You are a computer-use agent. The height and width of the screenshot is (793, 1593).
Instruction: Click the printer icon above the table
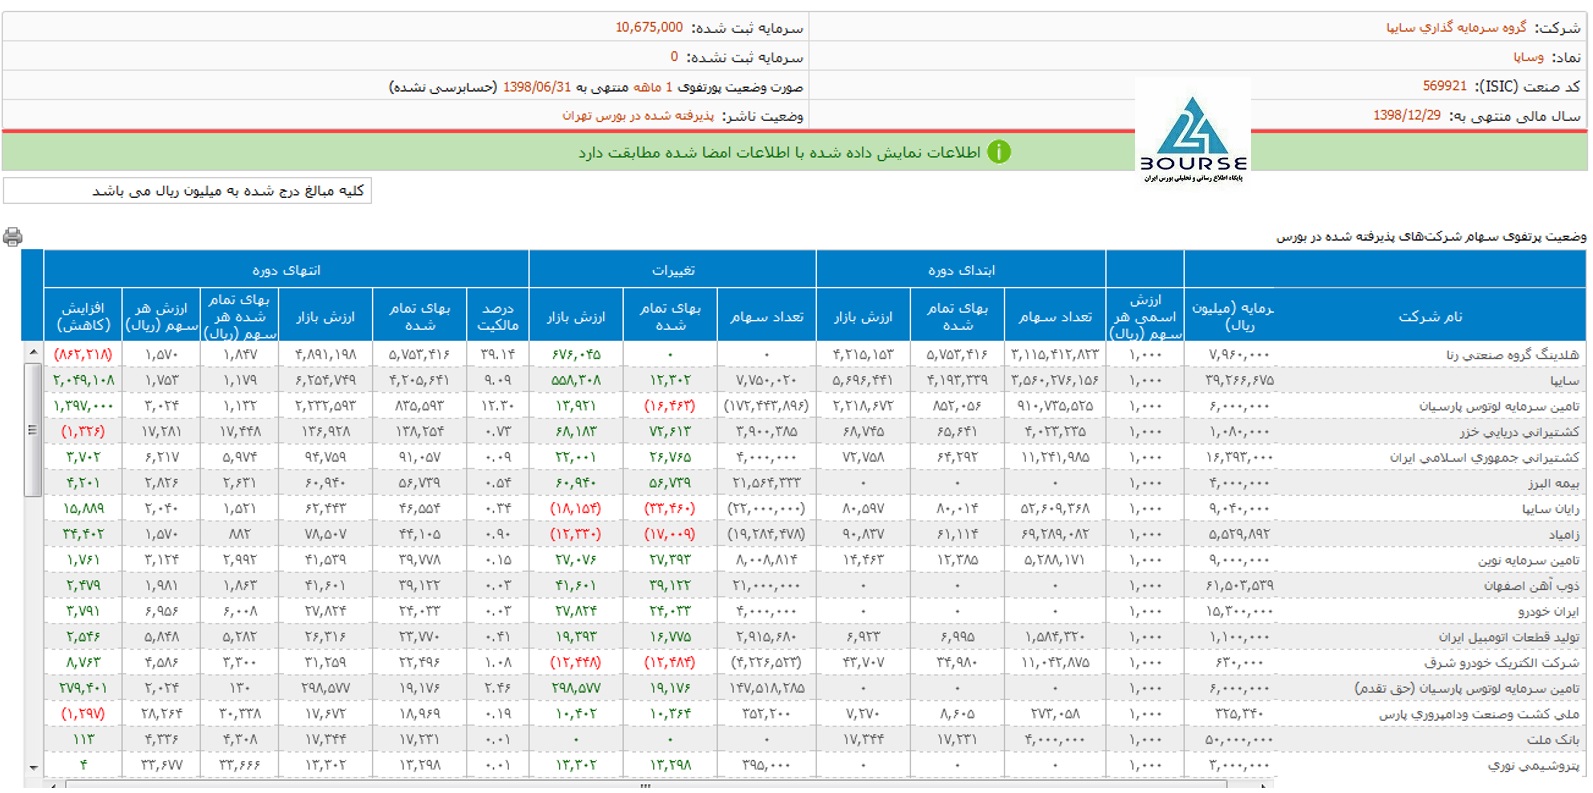(12, 237)
